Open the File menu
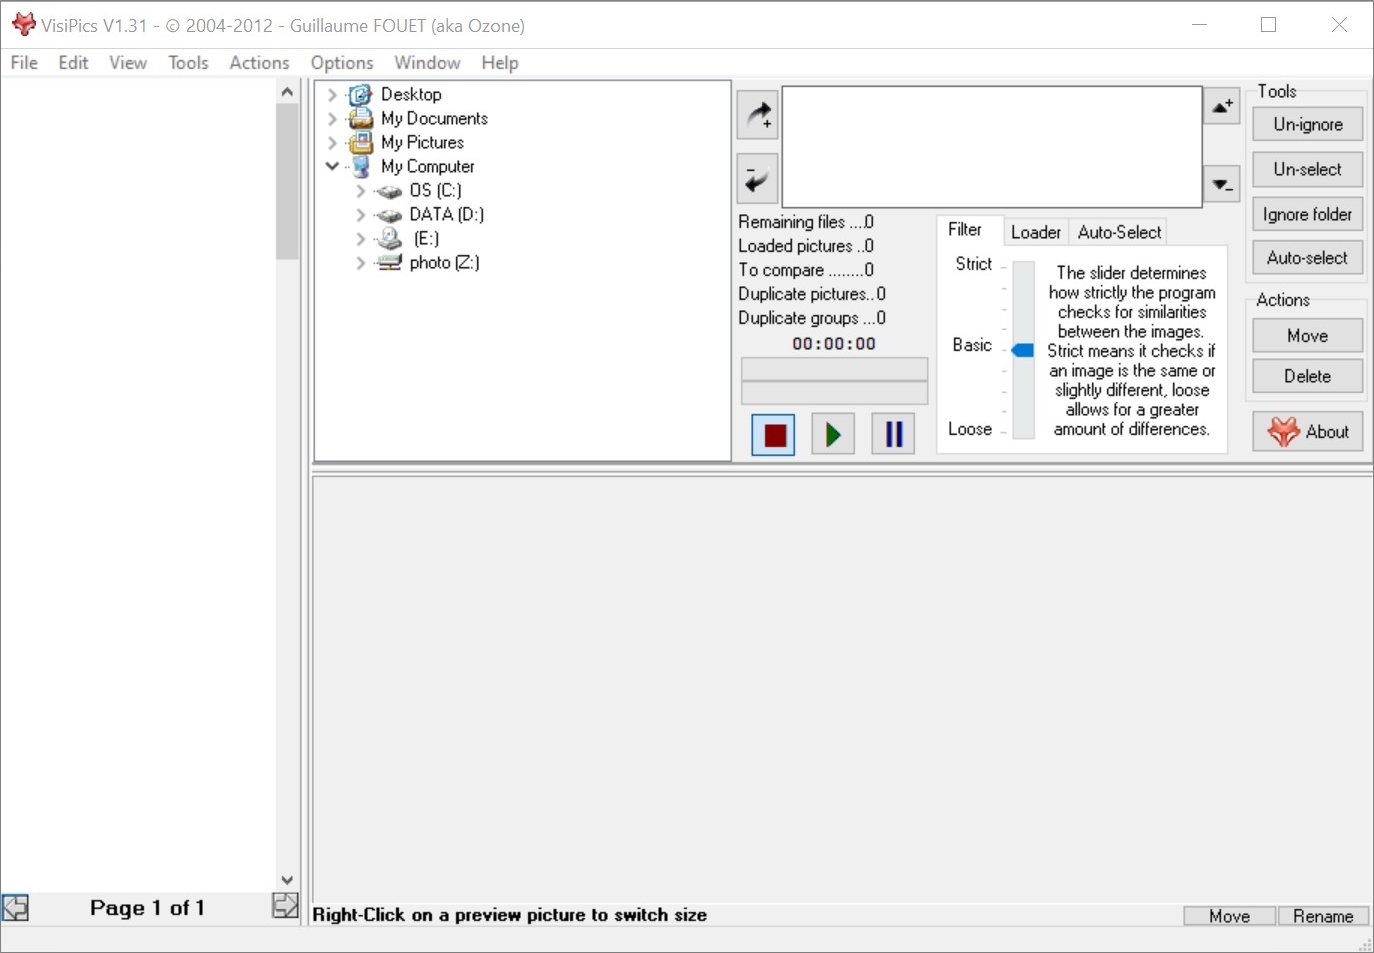Viewport: 1374px width, 953px height. (24, 63)
